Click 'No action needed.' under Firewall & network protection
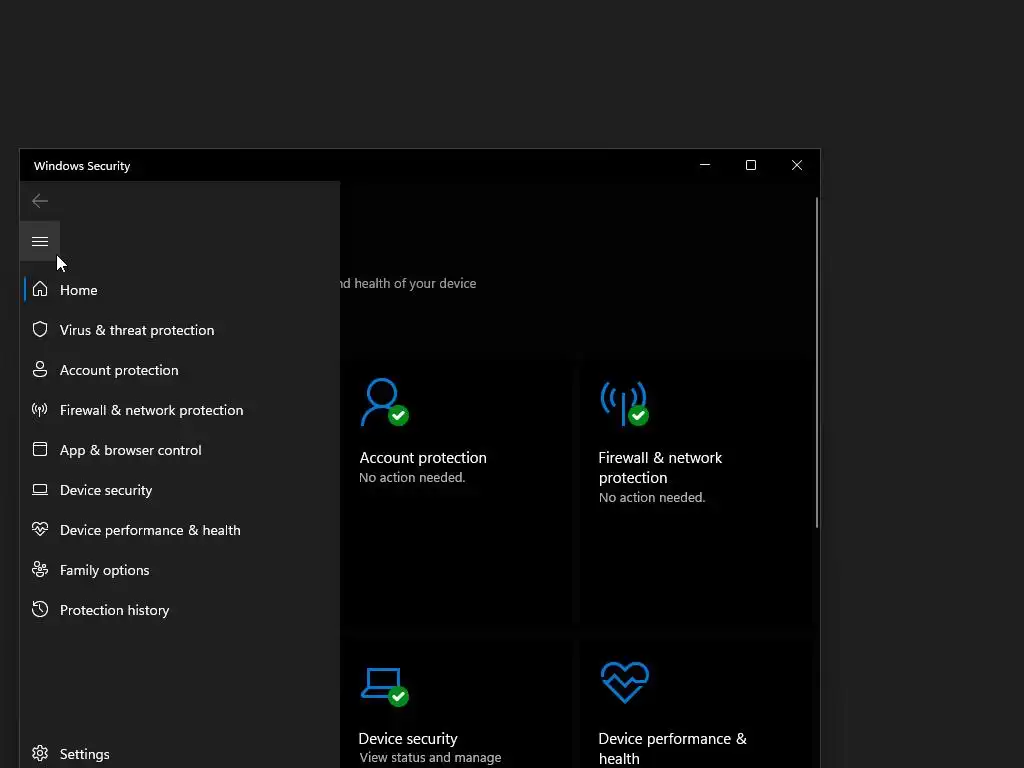The height and width of the screenshot is (768, 1024). pos(652,498)
